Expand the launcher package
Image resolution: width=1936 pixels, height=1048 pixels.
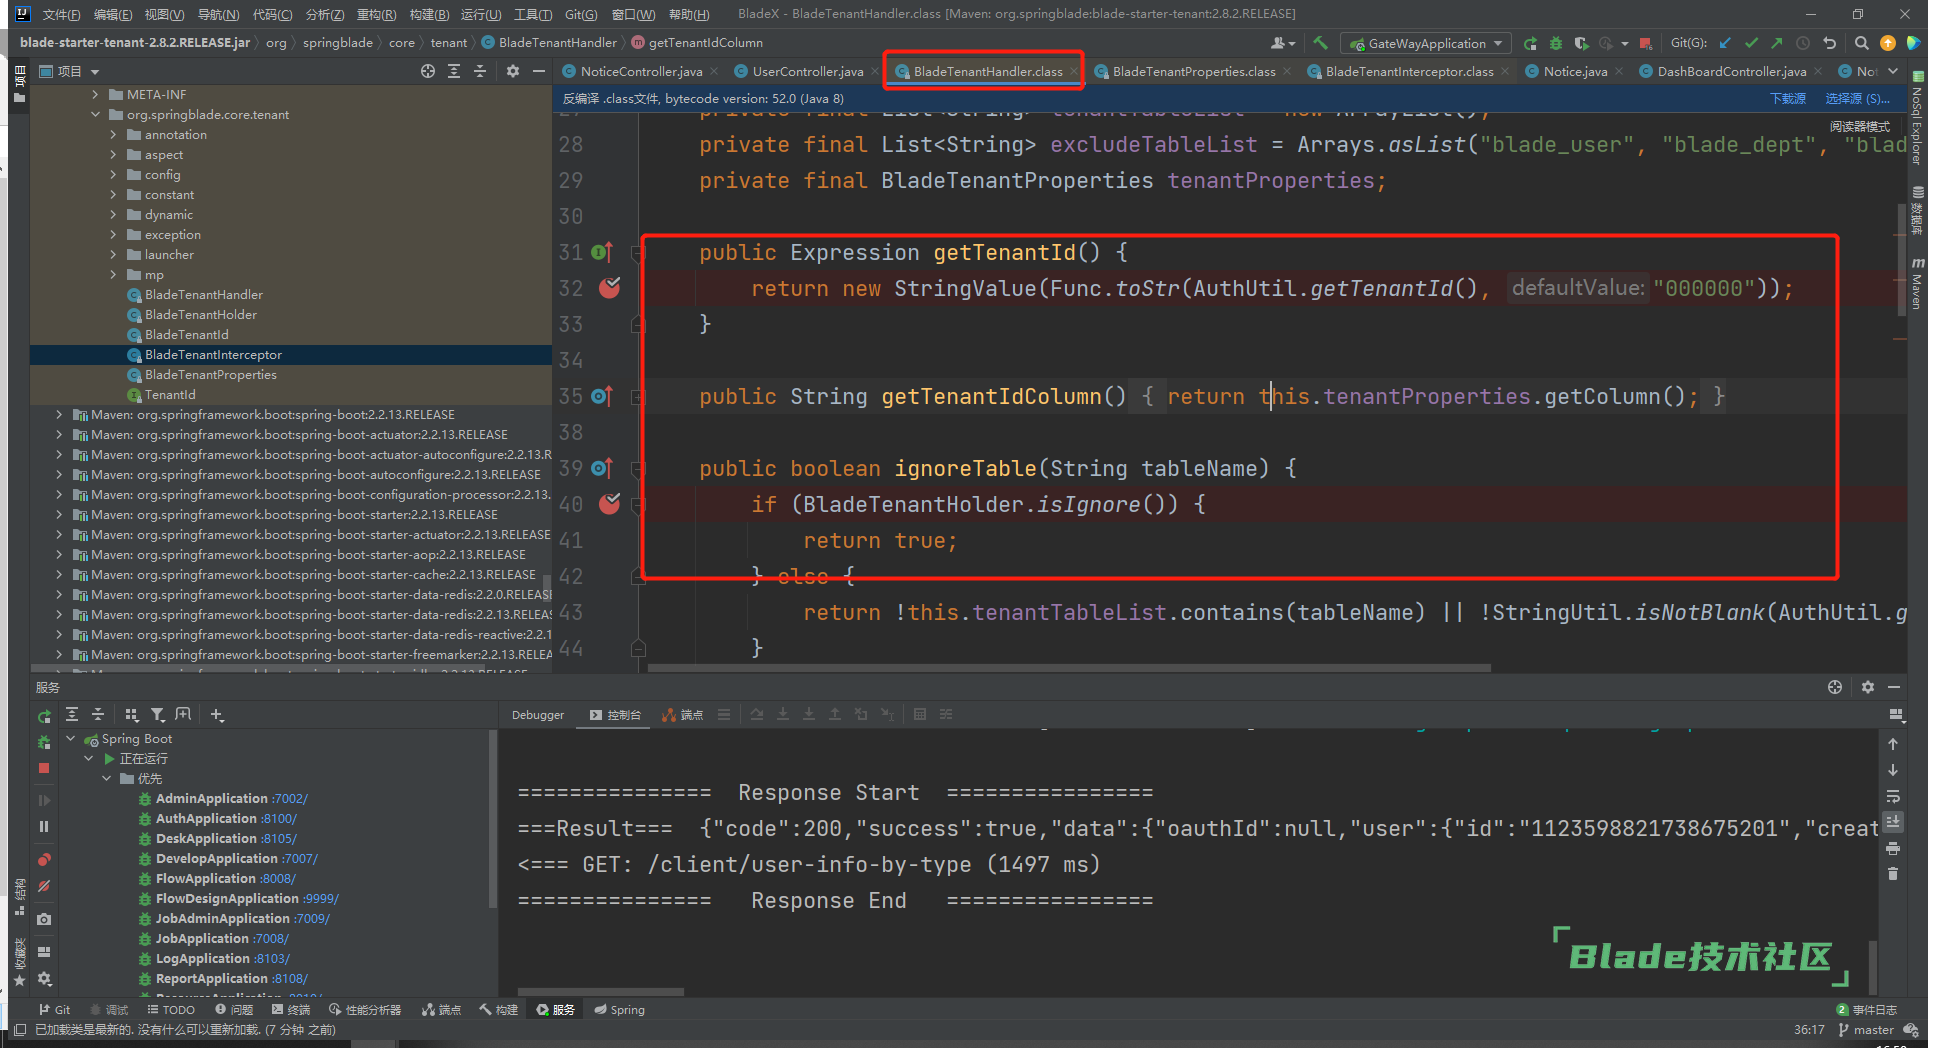113,254
